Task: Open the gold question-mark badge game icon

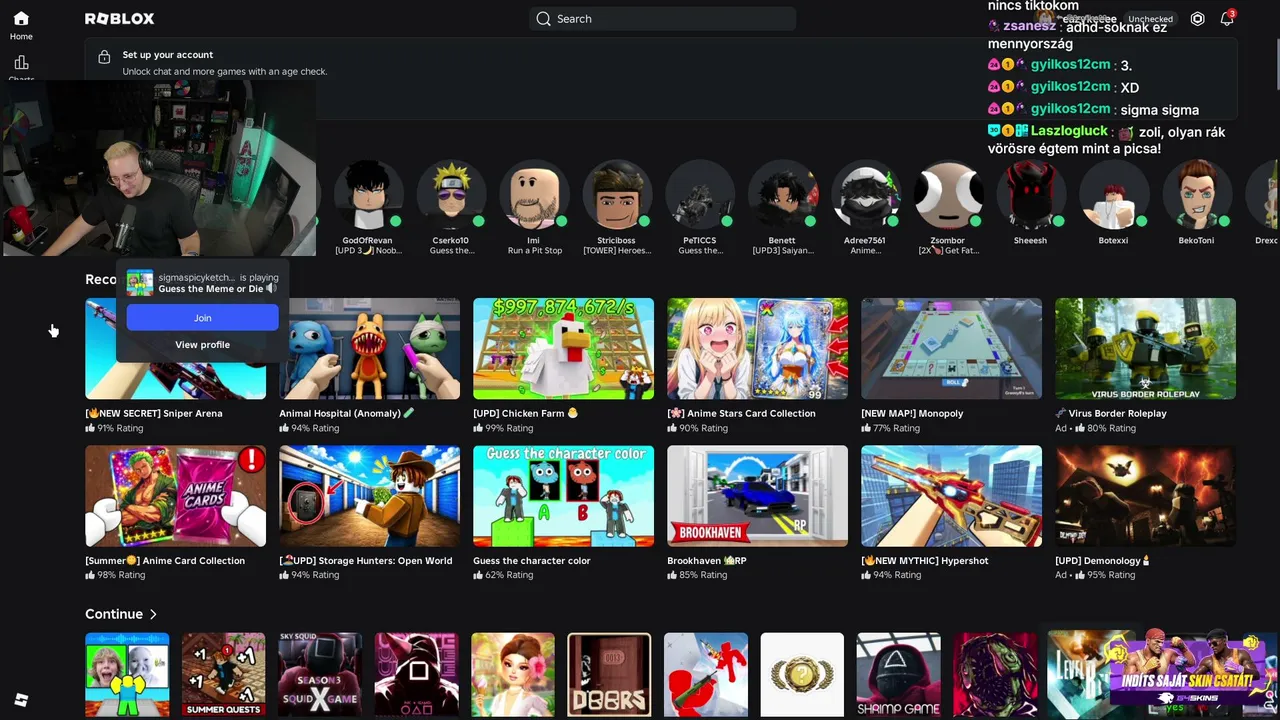Action: click(802, 675)
